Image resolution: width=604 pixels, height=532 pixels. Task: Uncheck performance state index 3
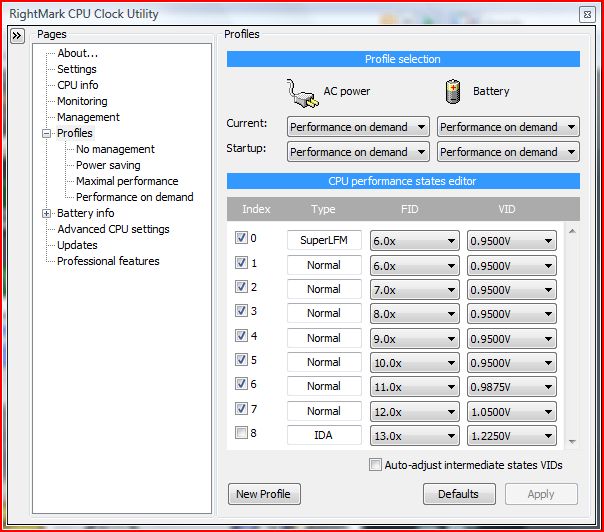[x=241, y=310]
